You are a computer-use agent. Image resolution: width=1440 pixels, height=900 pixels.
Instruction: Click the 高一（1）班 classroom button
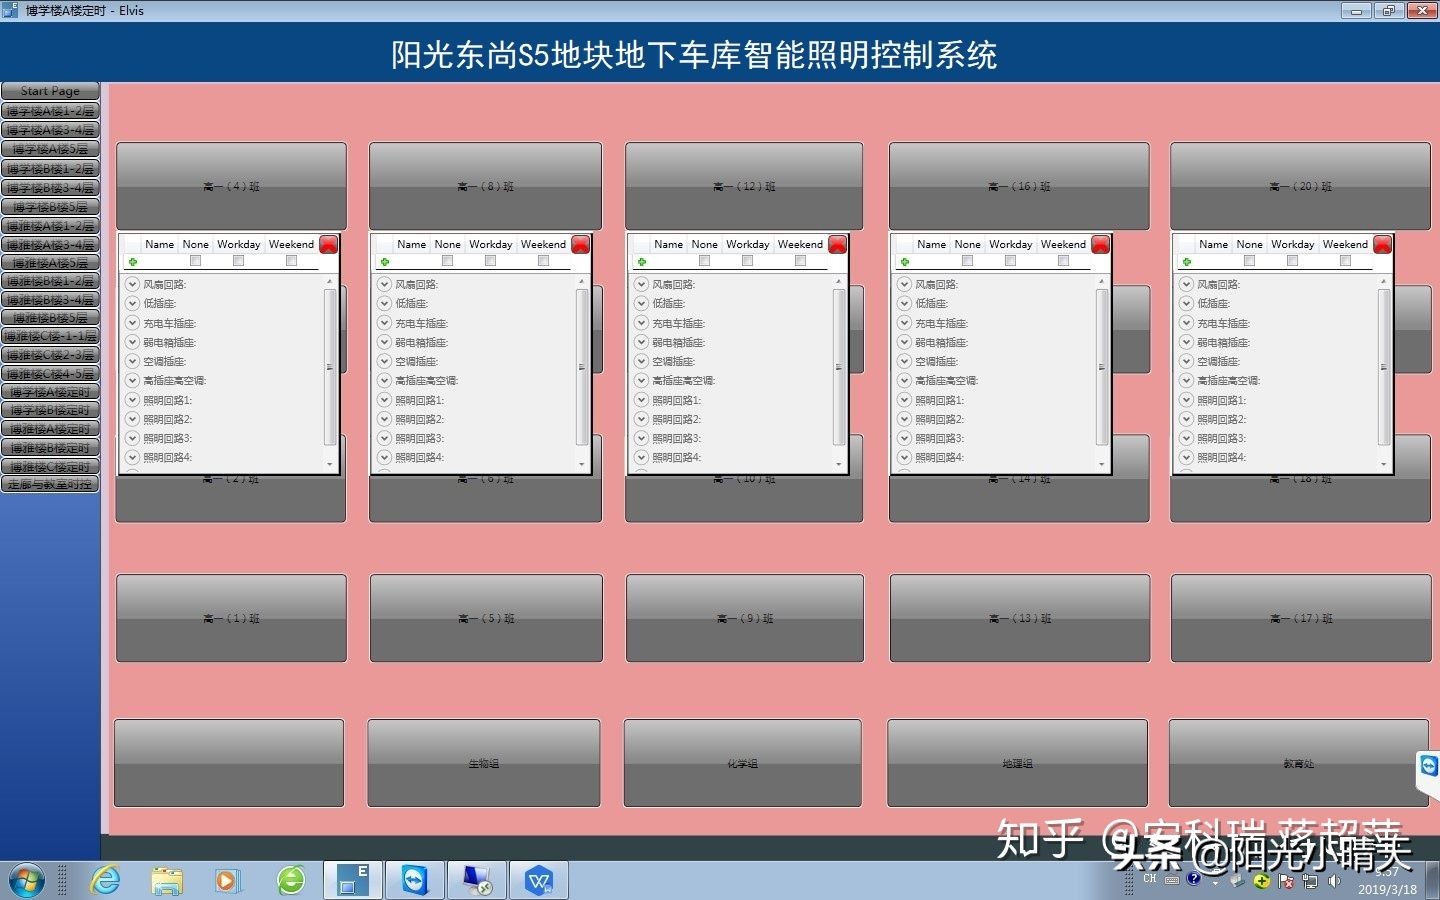tap(231, 618)
